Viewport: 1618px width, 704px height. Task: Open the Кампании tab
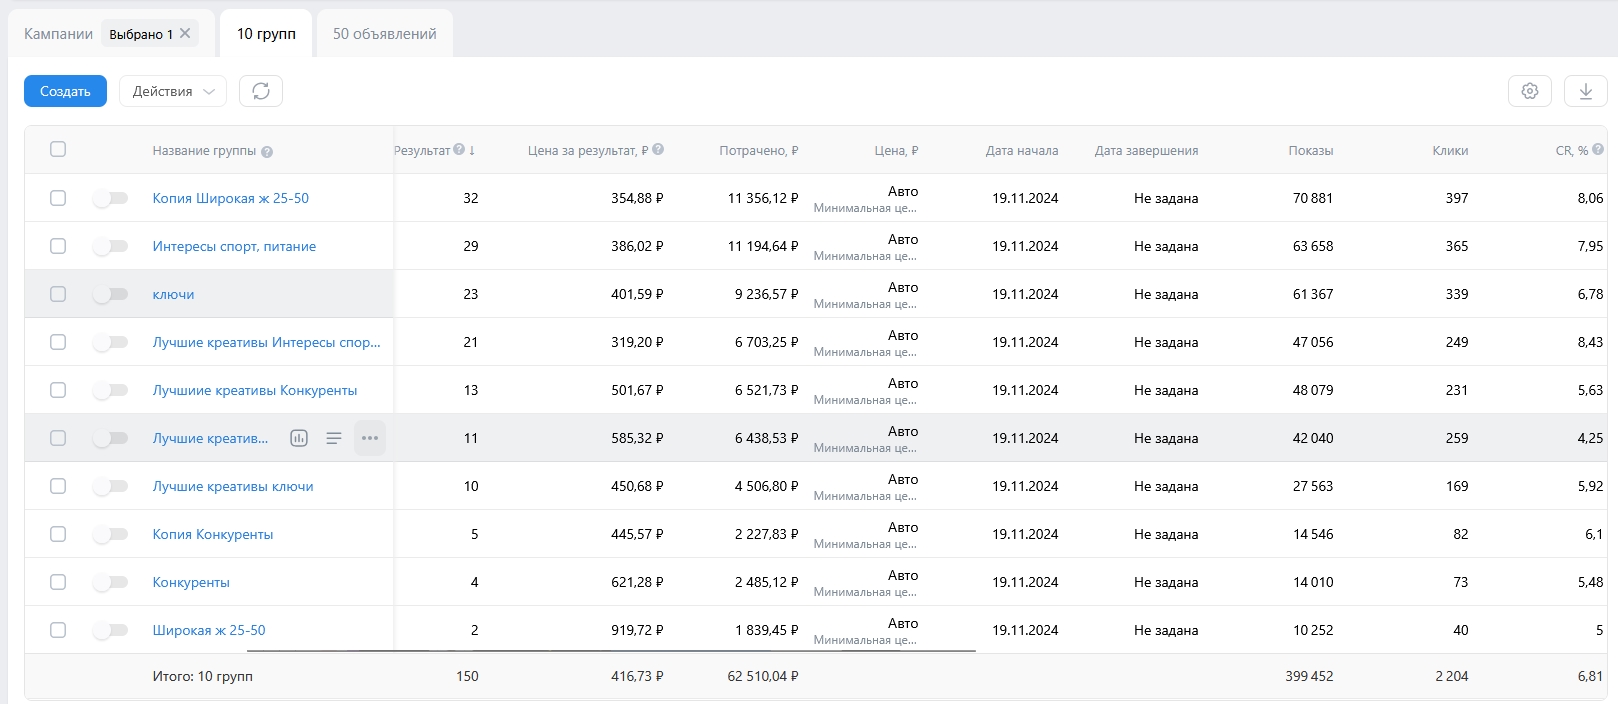[58, 34]
